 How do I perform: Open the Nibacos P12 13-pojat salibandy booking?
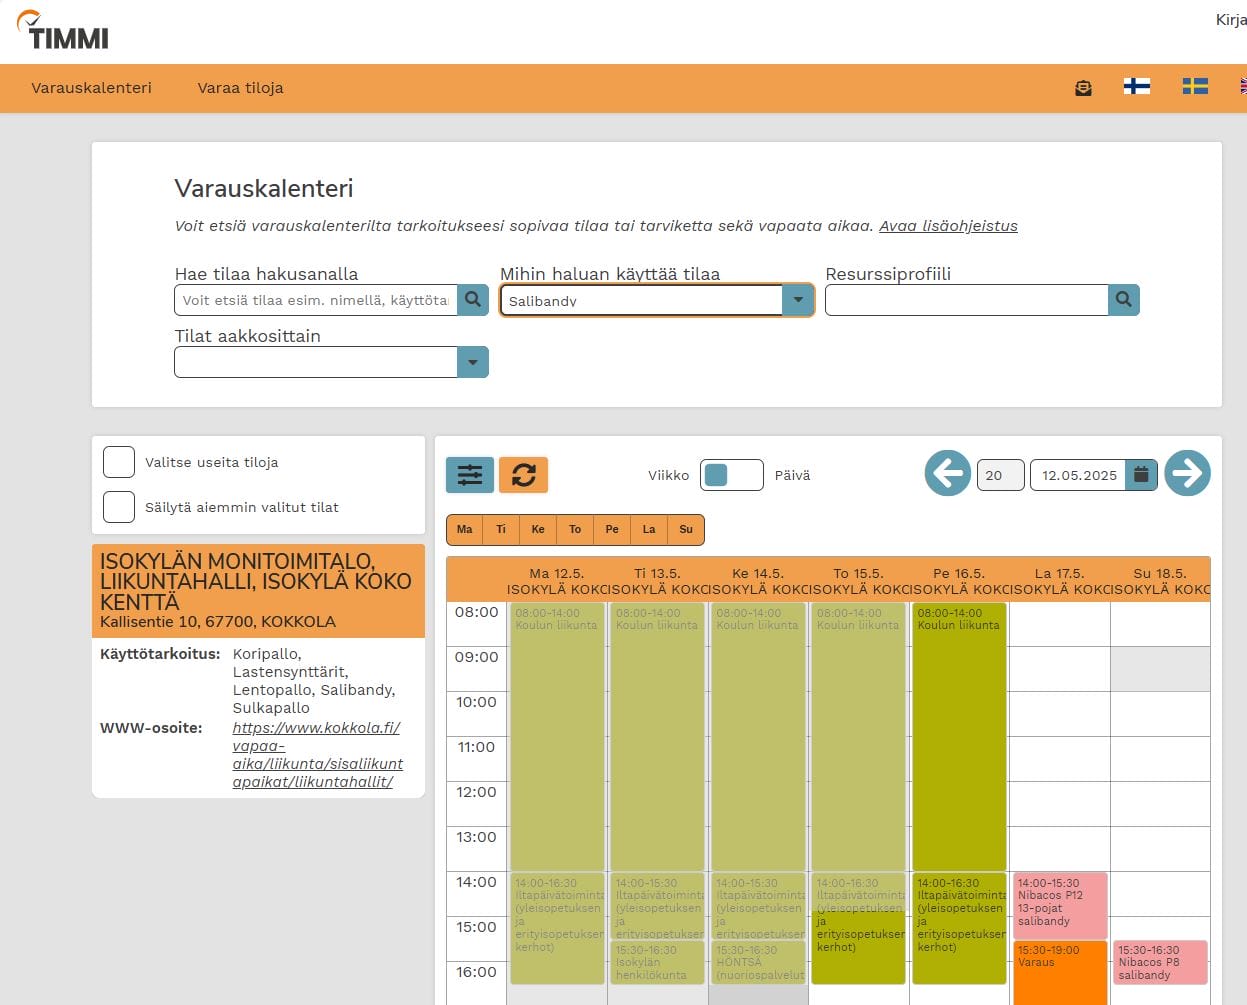pyautogui.click(x=1060, y=905)
